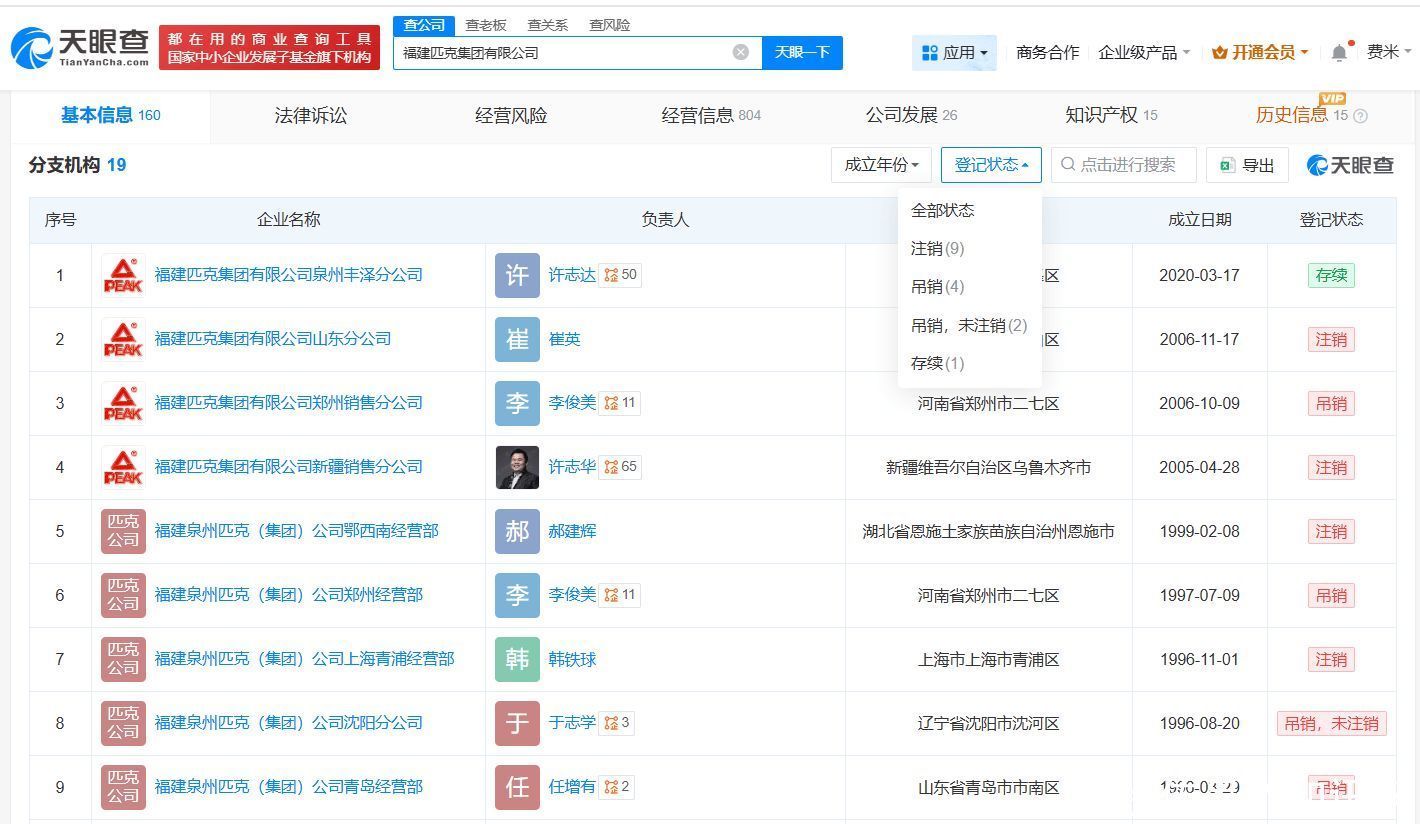Filter branches by 存续(1)

click(x=938, y=363)
